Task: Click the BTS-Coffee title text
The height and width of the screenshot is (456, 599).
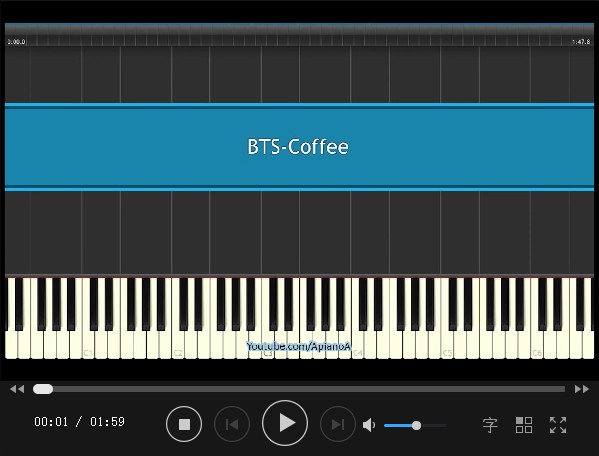Action: tap(298, 147)
